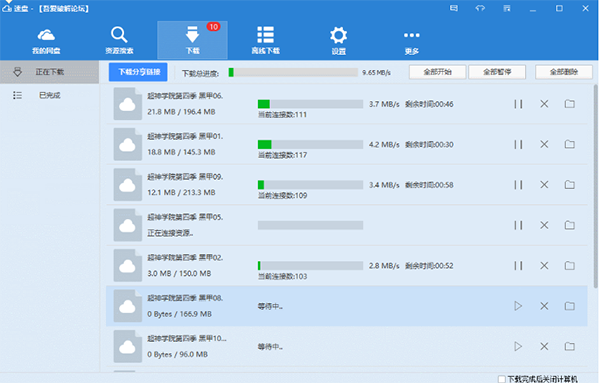Click mini-window icon beside minimize button
The width and height of the screenshot is (600, 383).
507,8
